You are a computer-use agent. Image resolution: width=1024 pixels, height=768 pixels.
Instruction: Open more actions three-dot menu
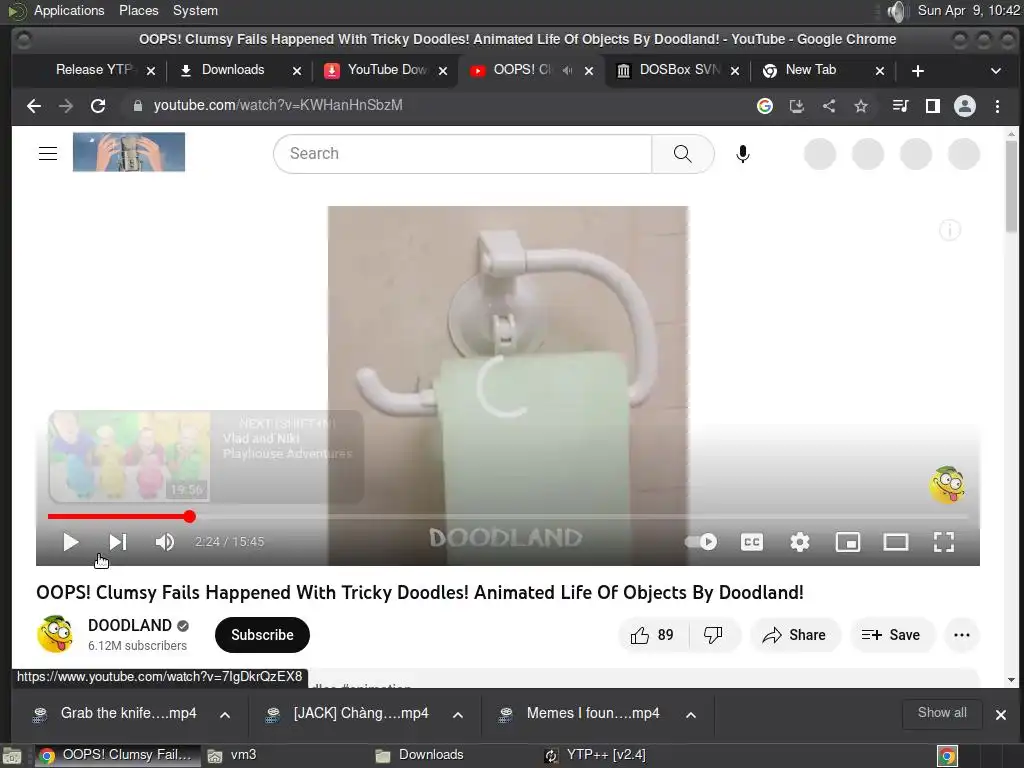961,635
